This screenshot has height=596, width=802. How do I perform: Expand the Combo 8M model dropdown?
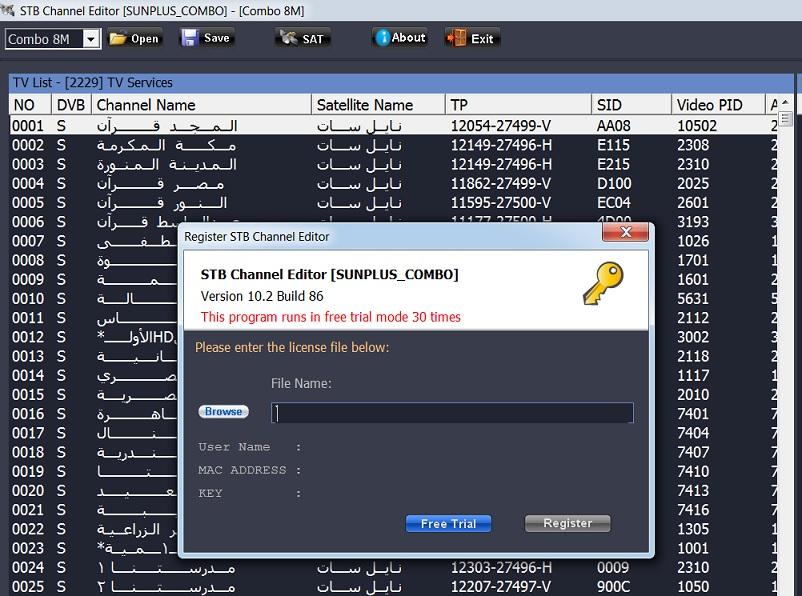pyautogui.click(x=91, y=39)
